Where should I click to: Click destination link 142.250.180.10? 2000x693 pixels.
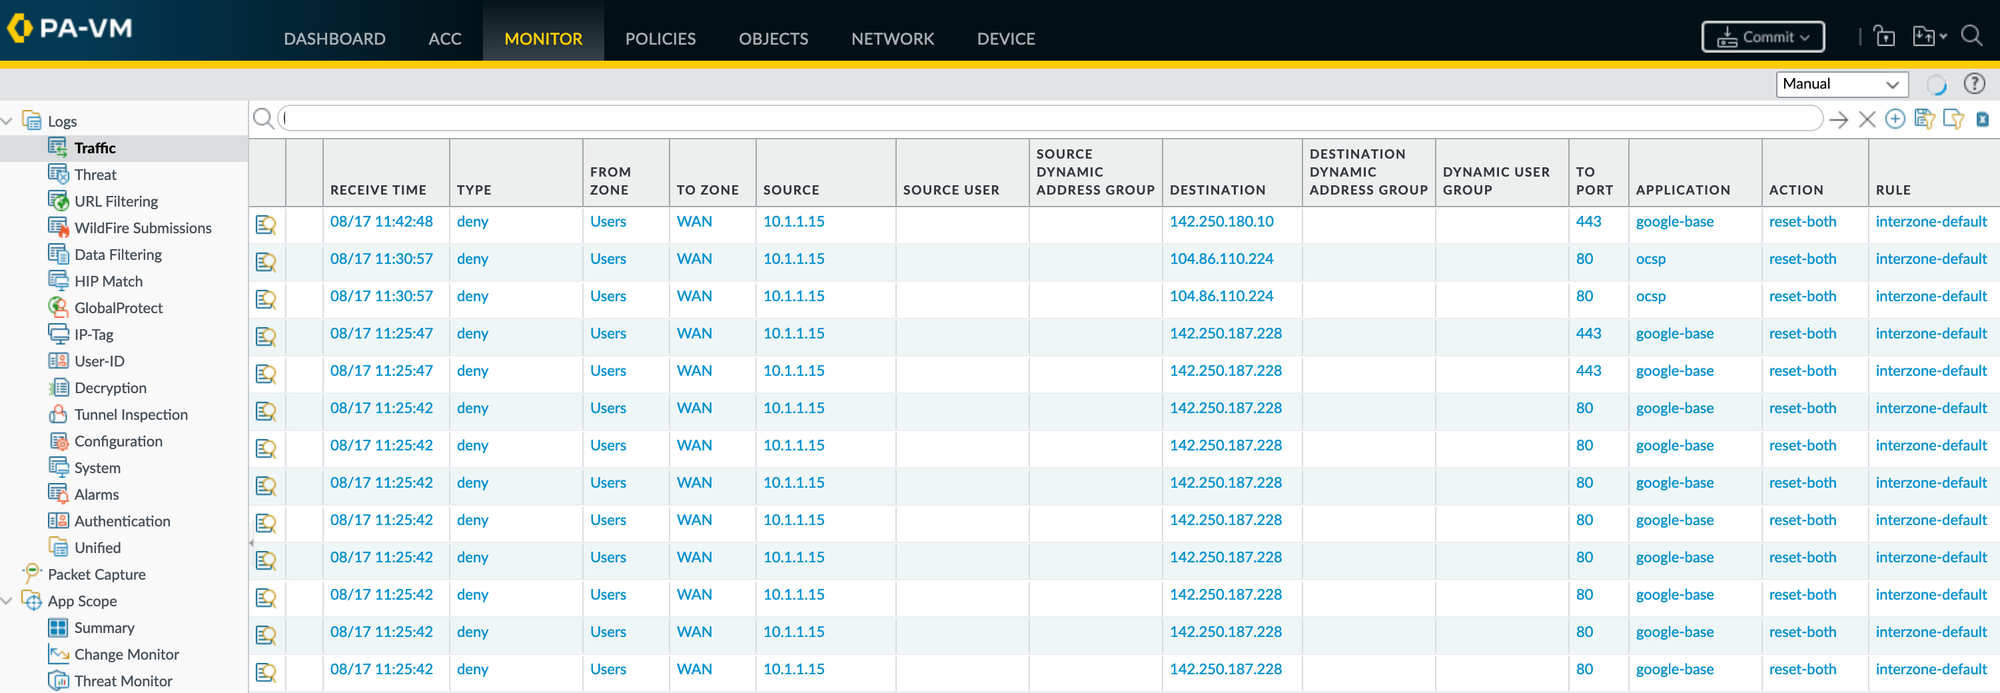point(1221,222)
